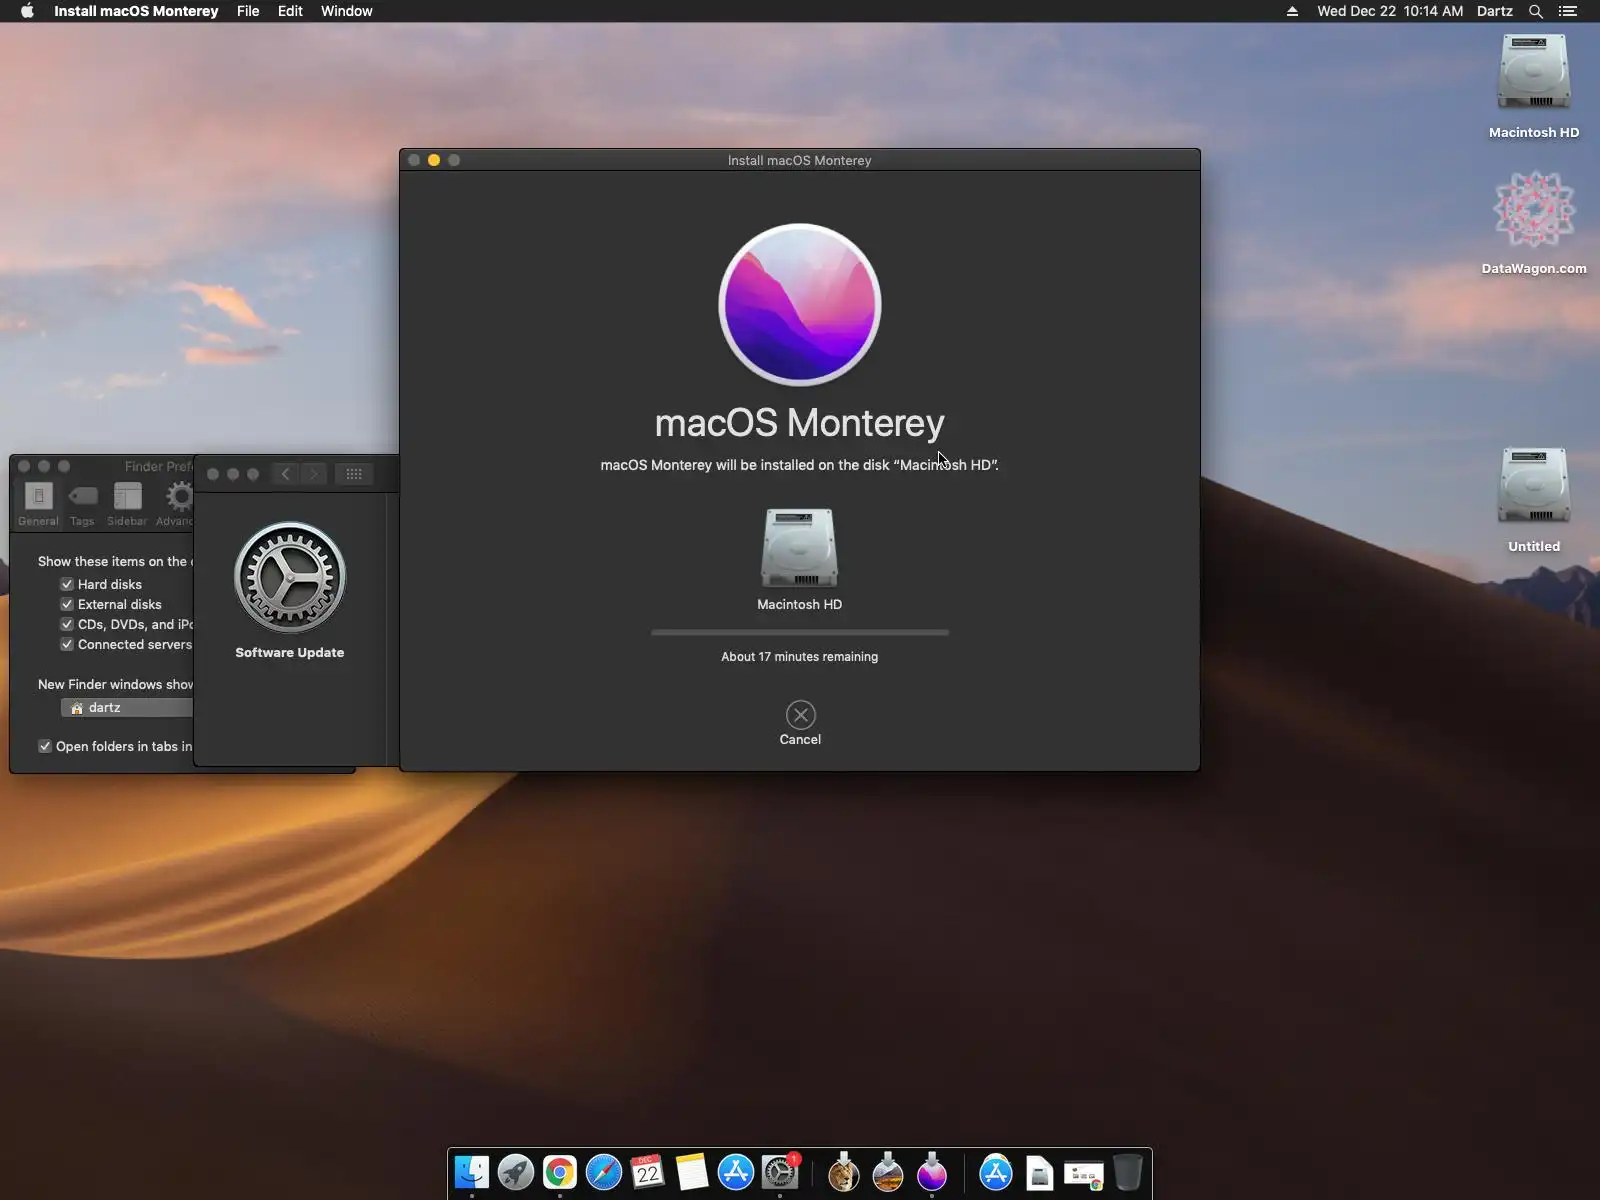
Task: Launch Launchpad from the Dock
Action: pos(516,1172)
